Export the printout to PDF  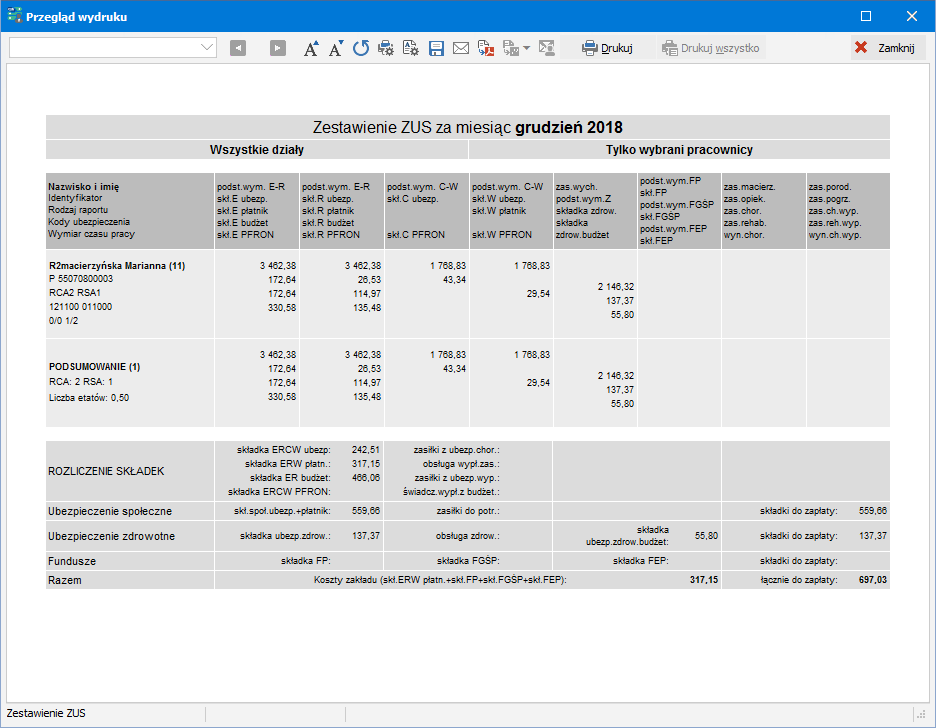click(486, 48)
